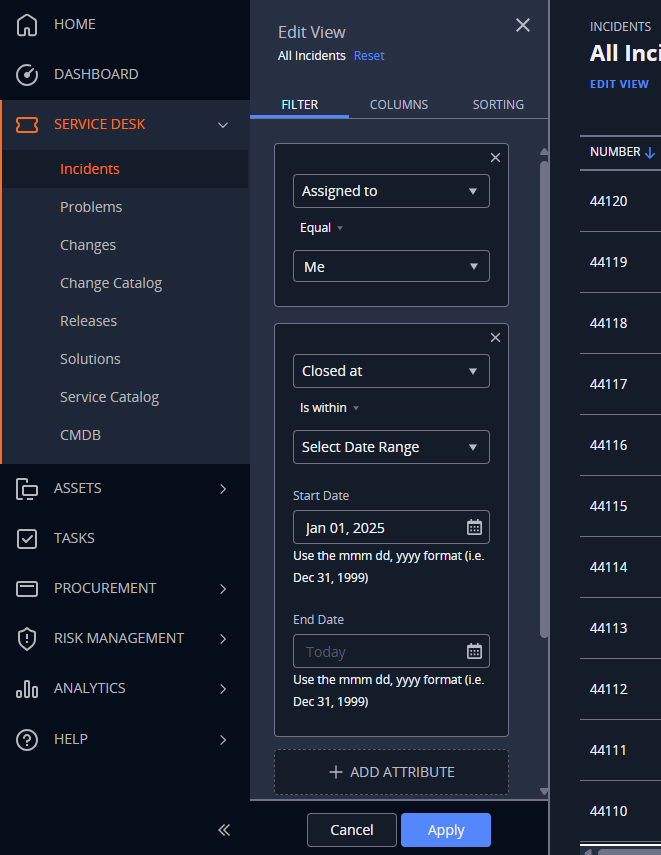The image size is (661, 855).
Task: Expand the Procurement menu
Action: (x=223, y=588)
